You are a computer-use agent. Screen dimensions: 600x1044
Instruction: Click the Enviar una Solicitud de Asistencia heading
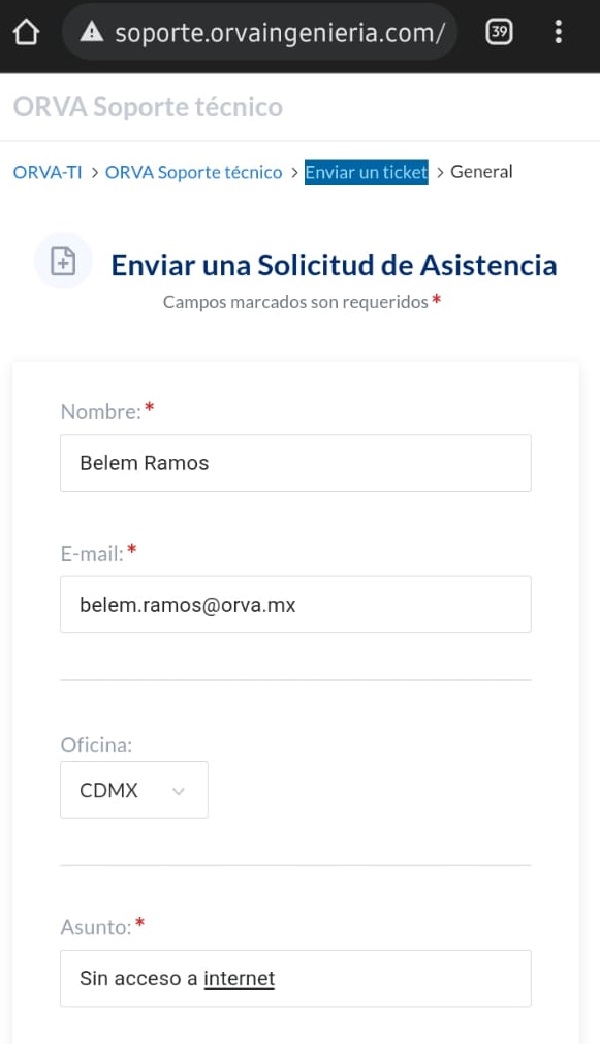point(334,265)
